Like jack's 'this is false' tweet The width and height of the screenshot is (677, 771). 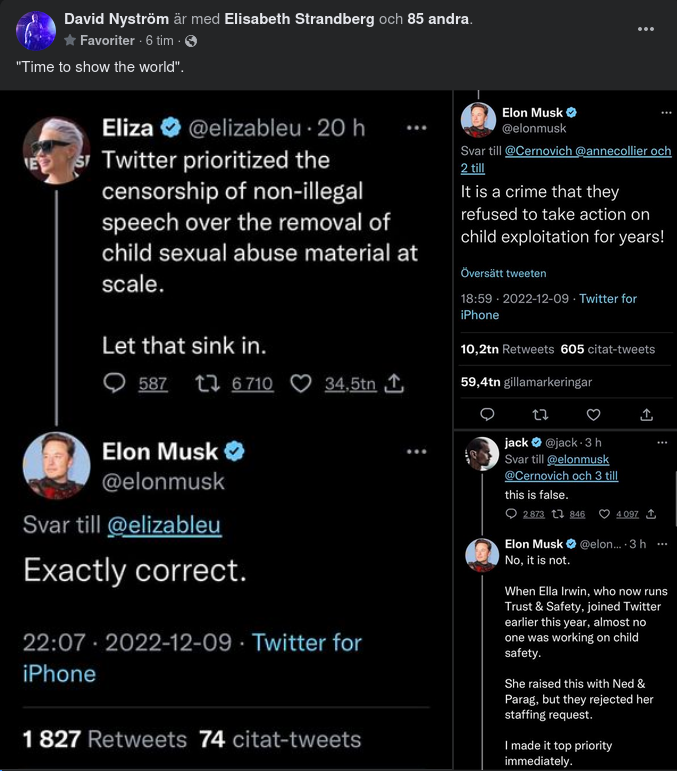coord(604,514)
